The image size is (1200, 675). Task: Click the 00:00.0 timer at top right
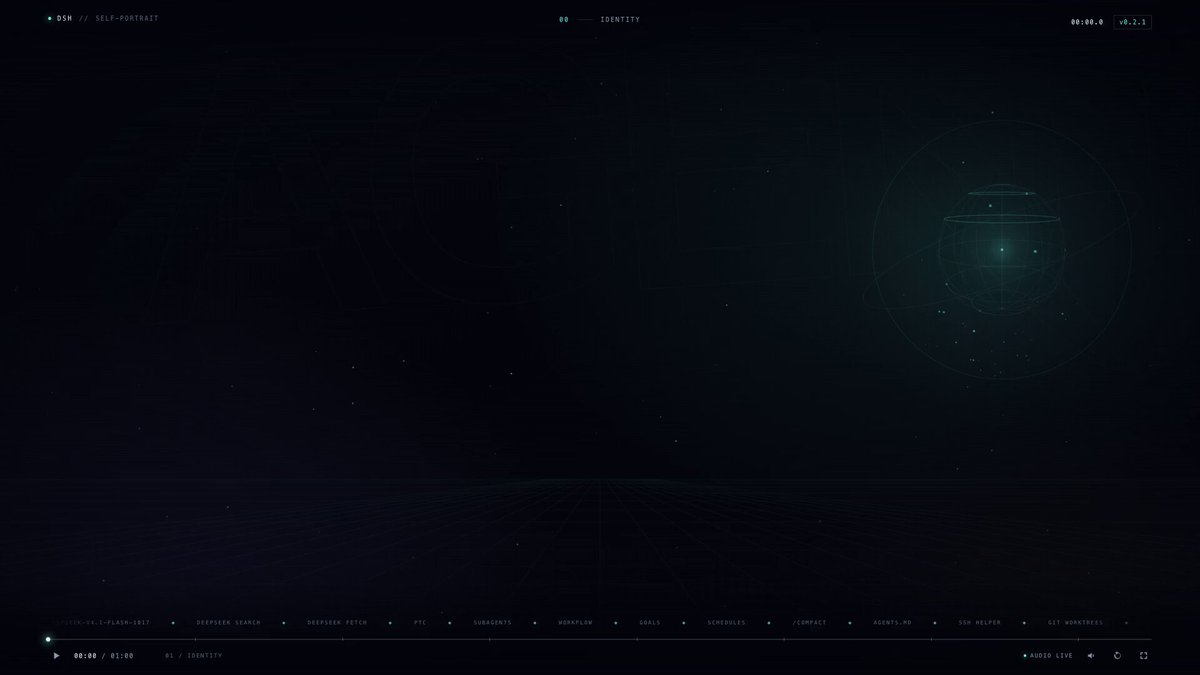(1087, 22)
